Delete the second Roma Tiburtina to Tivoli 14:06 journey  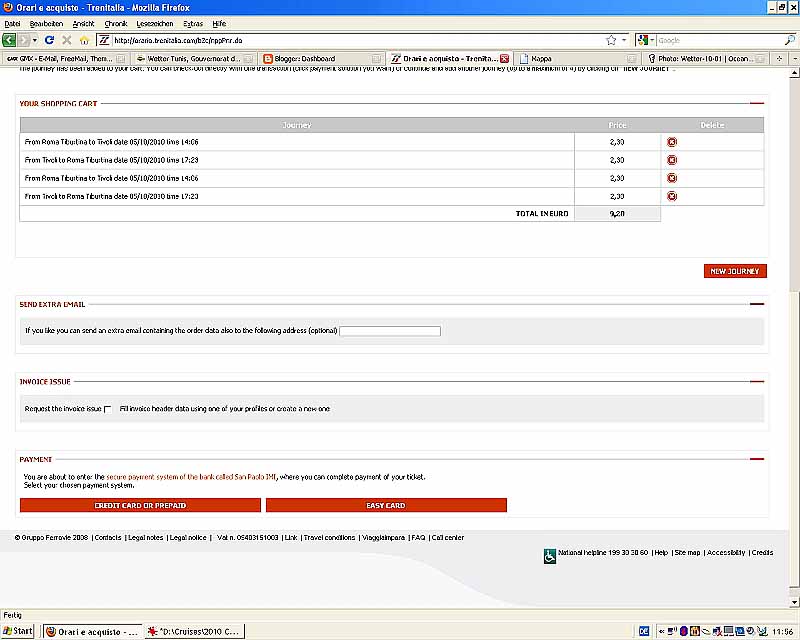(672, 178)
